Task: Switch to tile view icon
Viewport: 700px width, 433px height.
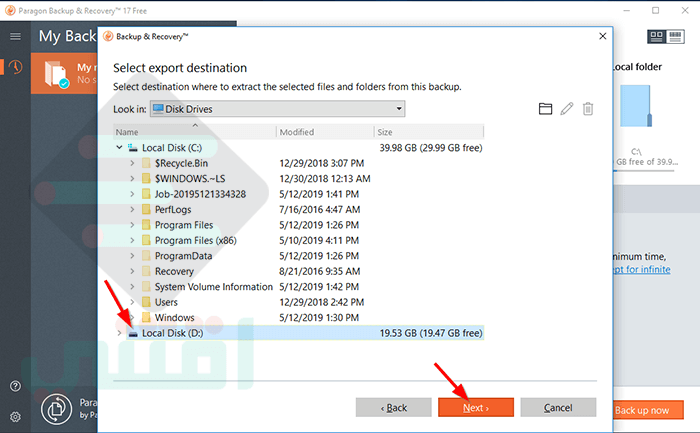Action: coord(657,37)
